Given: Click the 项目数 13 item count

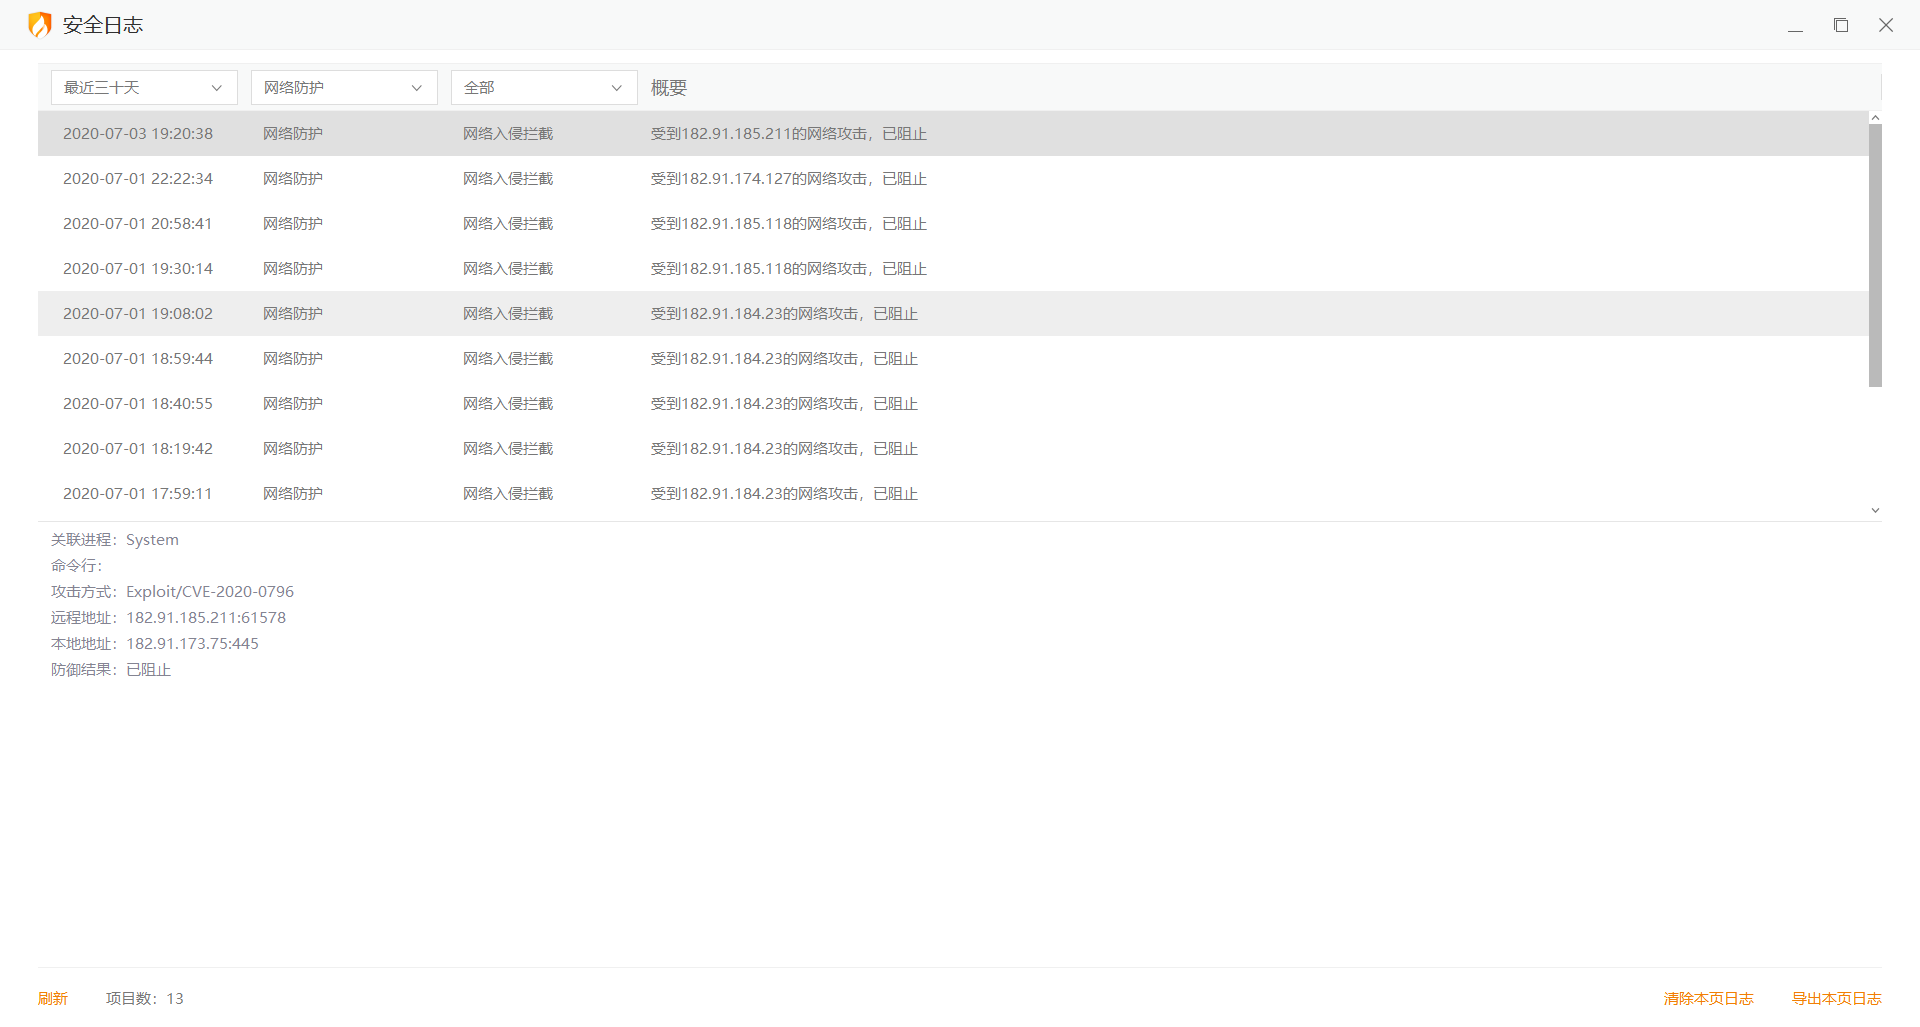Looking at the screenshot, I should click(x=145, y=998).
